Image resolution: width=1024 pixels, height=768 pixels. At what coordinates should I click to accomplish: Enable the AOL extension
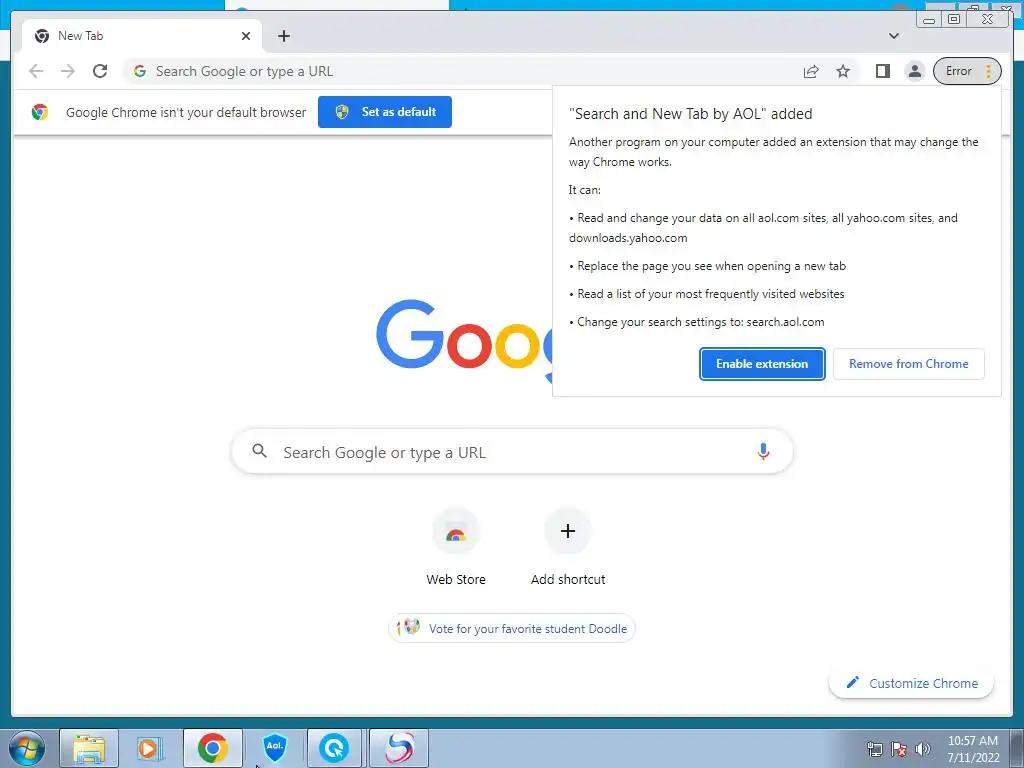coord(762,364)
